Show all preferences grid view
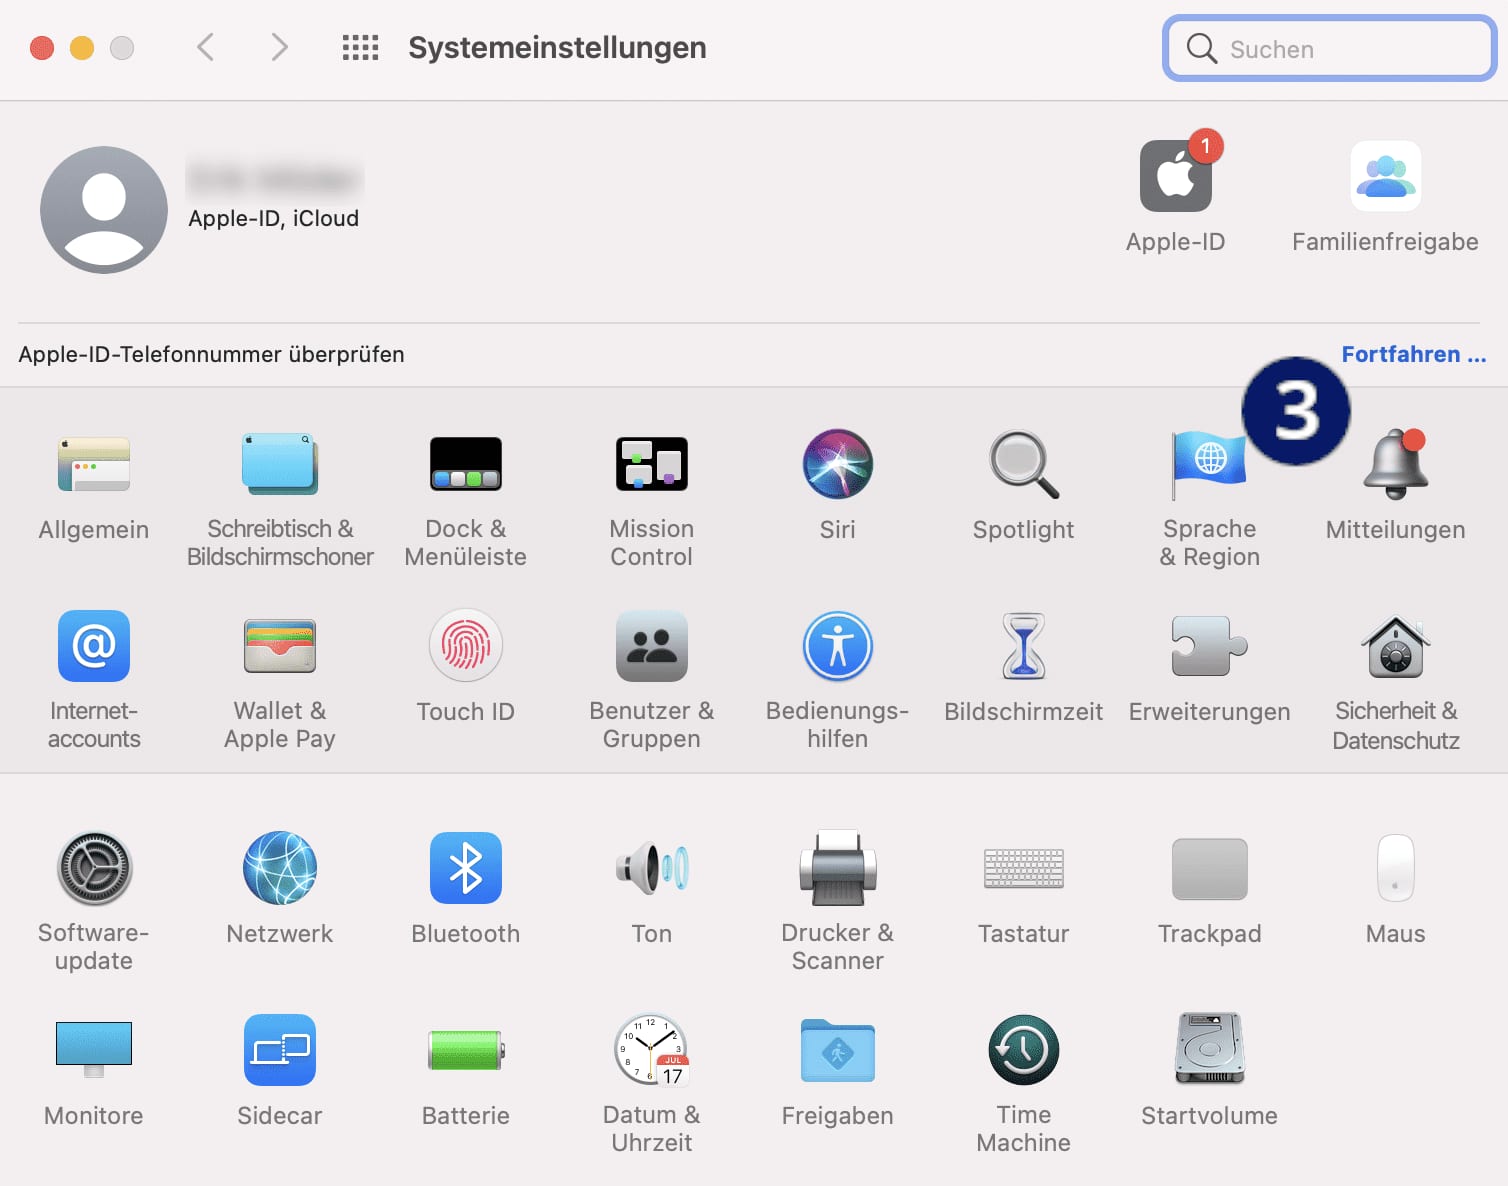The height and width of the screenshot is (1186, 1508). tap(360, 47)
